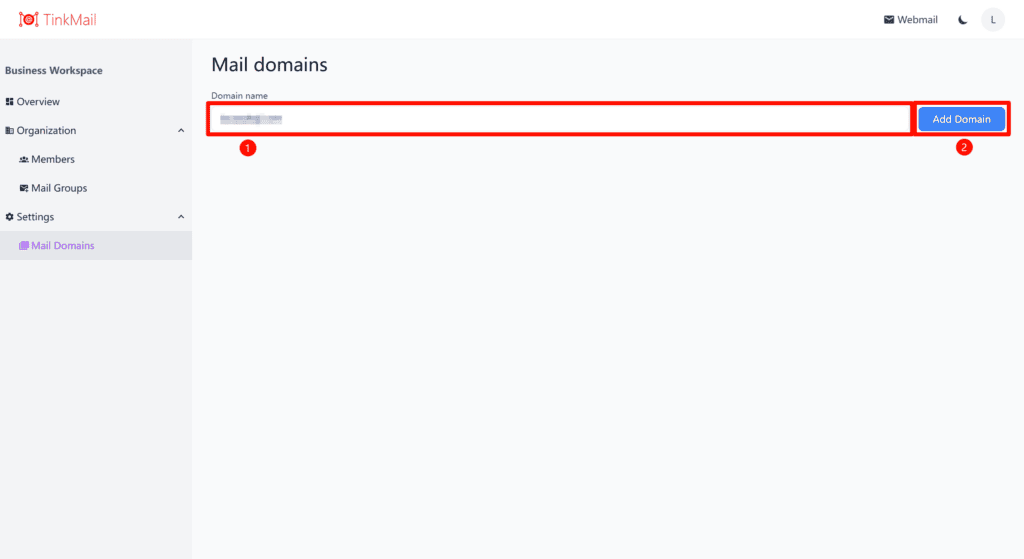Click the Mail Domains sidebar icon
Screen dimensions: 1024x559
[24, 246]
